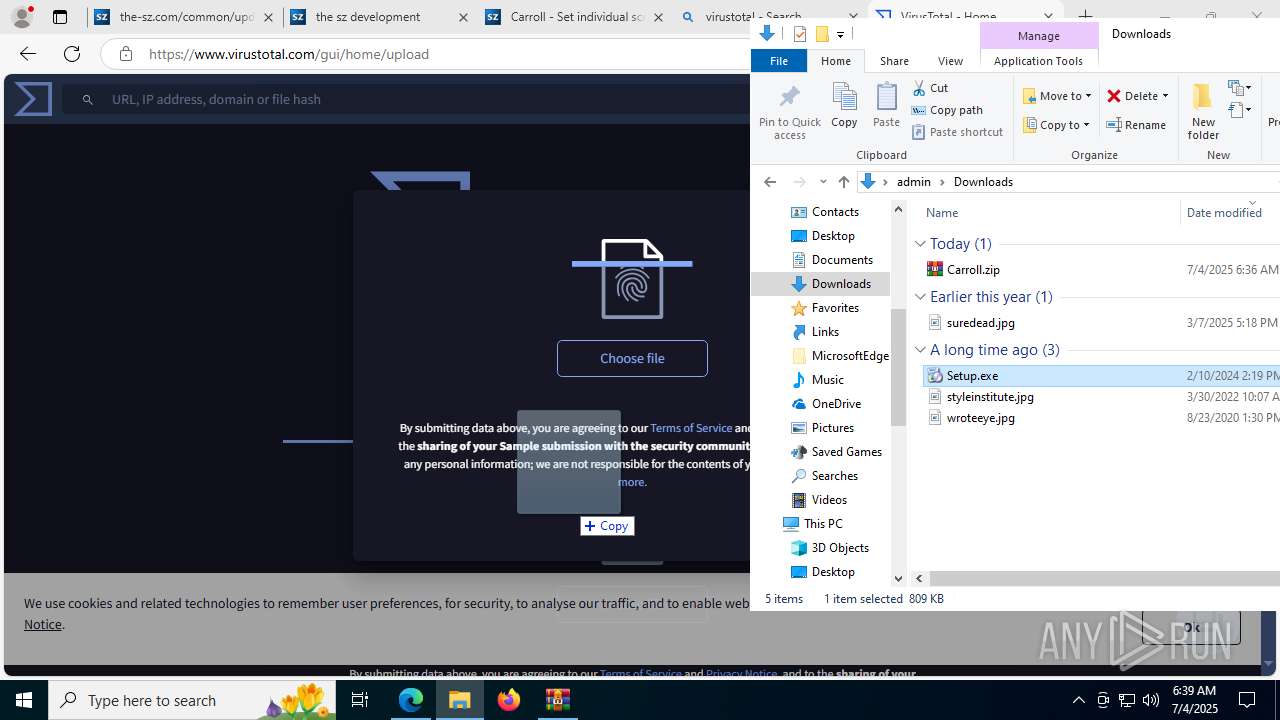Click the Notice link in cookie banner
Image resolution: width=1280 pixels, height=720 pixels.
(x=43, y=624)
